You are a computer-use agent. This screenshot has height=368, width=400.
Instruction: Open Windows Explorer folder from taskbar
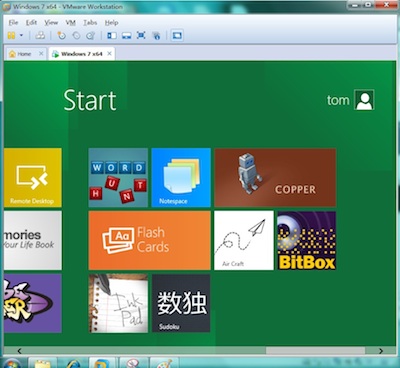42,363
